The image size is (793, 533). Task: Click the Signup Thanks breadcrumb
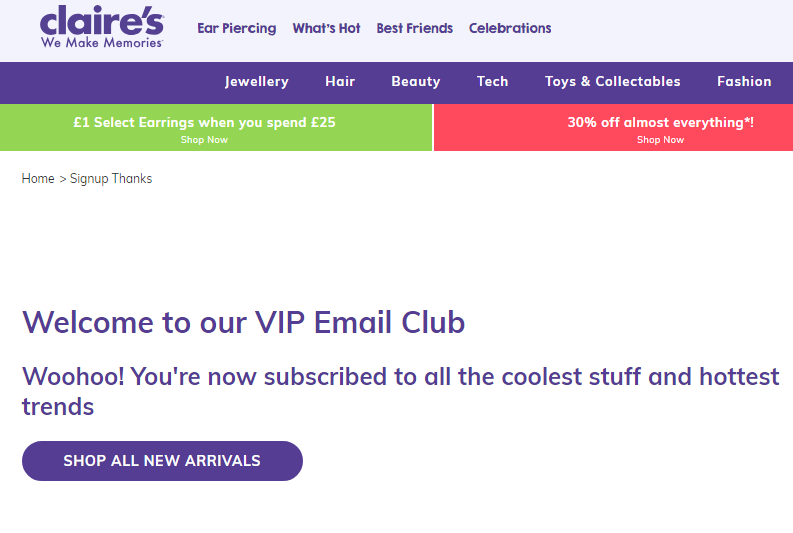(x=111, y=179)
